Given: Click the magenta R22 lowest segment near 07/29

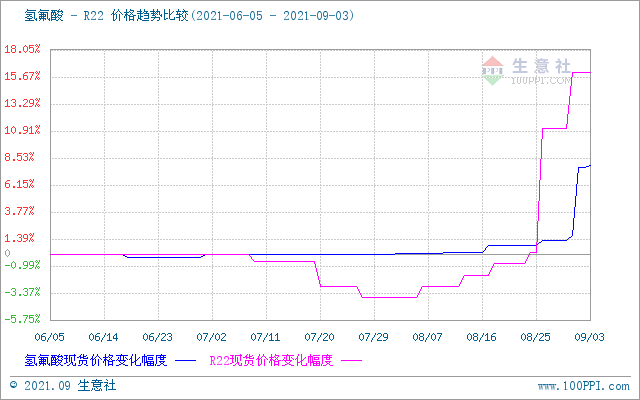Looking at the screenshot, I should [x=389, y=298].
